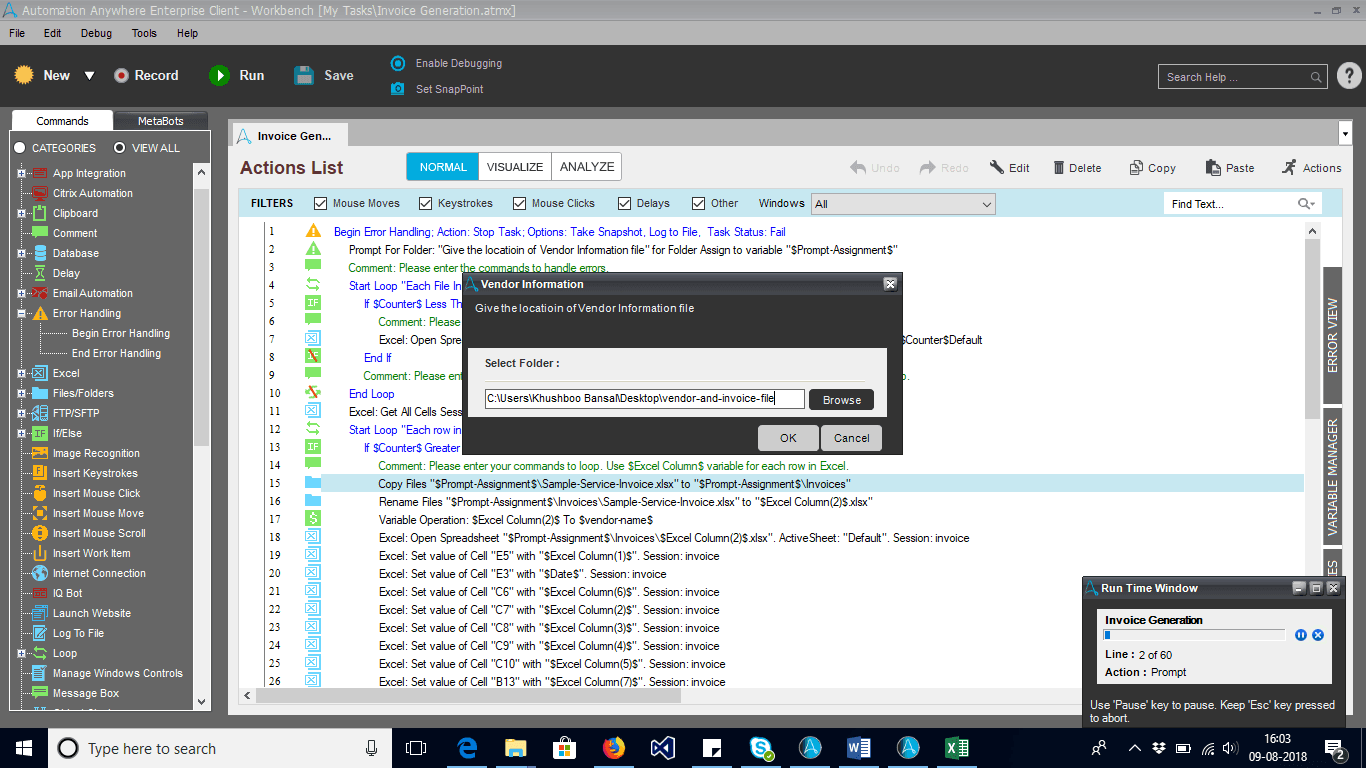Select the VIEW ALL radio button
Viewport: 1366px width, 768px height.
click(120, 148)
